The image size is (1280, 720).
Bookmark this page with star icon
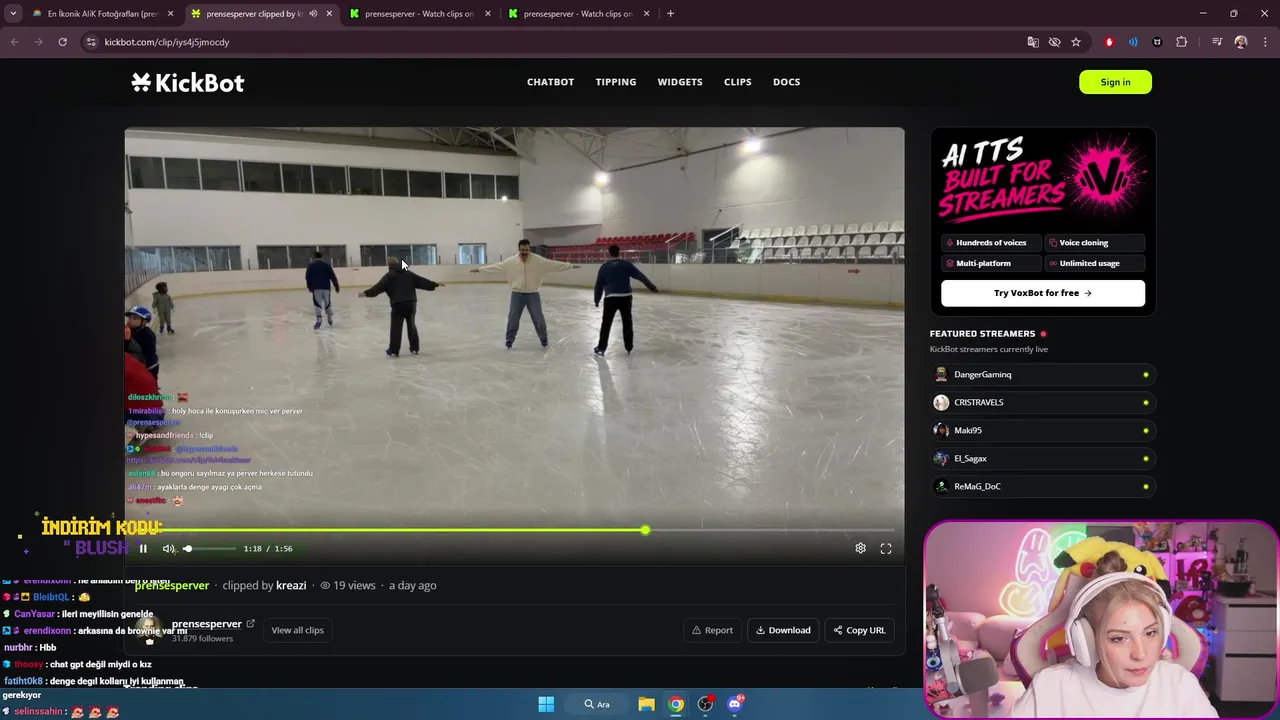(x=1076, y=42)
